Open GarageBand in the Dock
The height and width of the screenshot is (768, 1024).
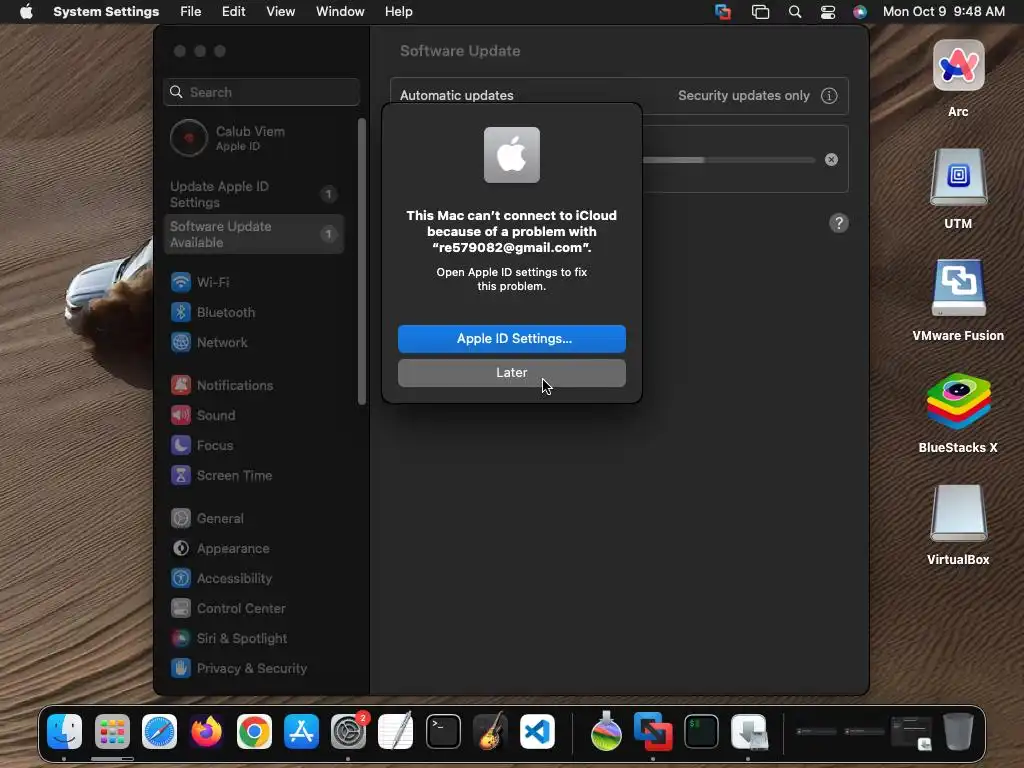click(x=490, y=731)
